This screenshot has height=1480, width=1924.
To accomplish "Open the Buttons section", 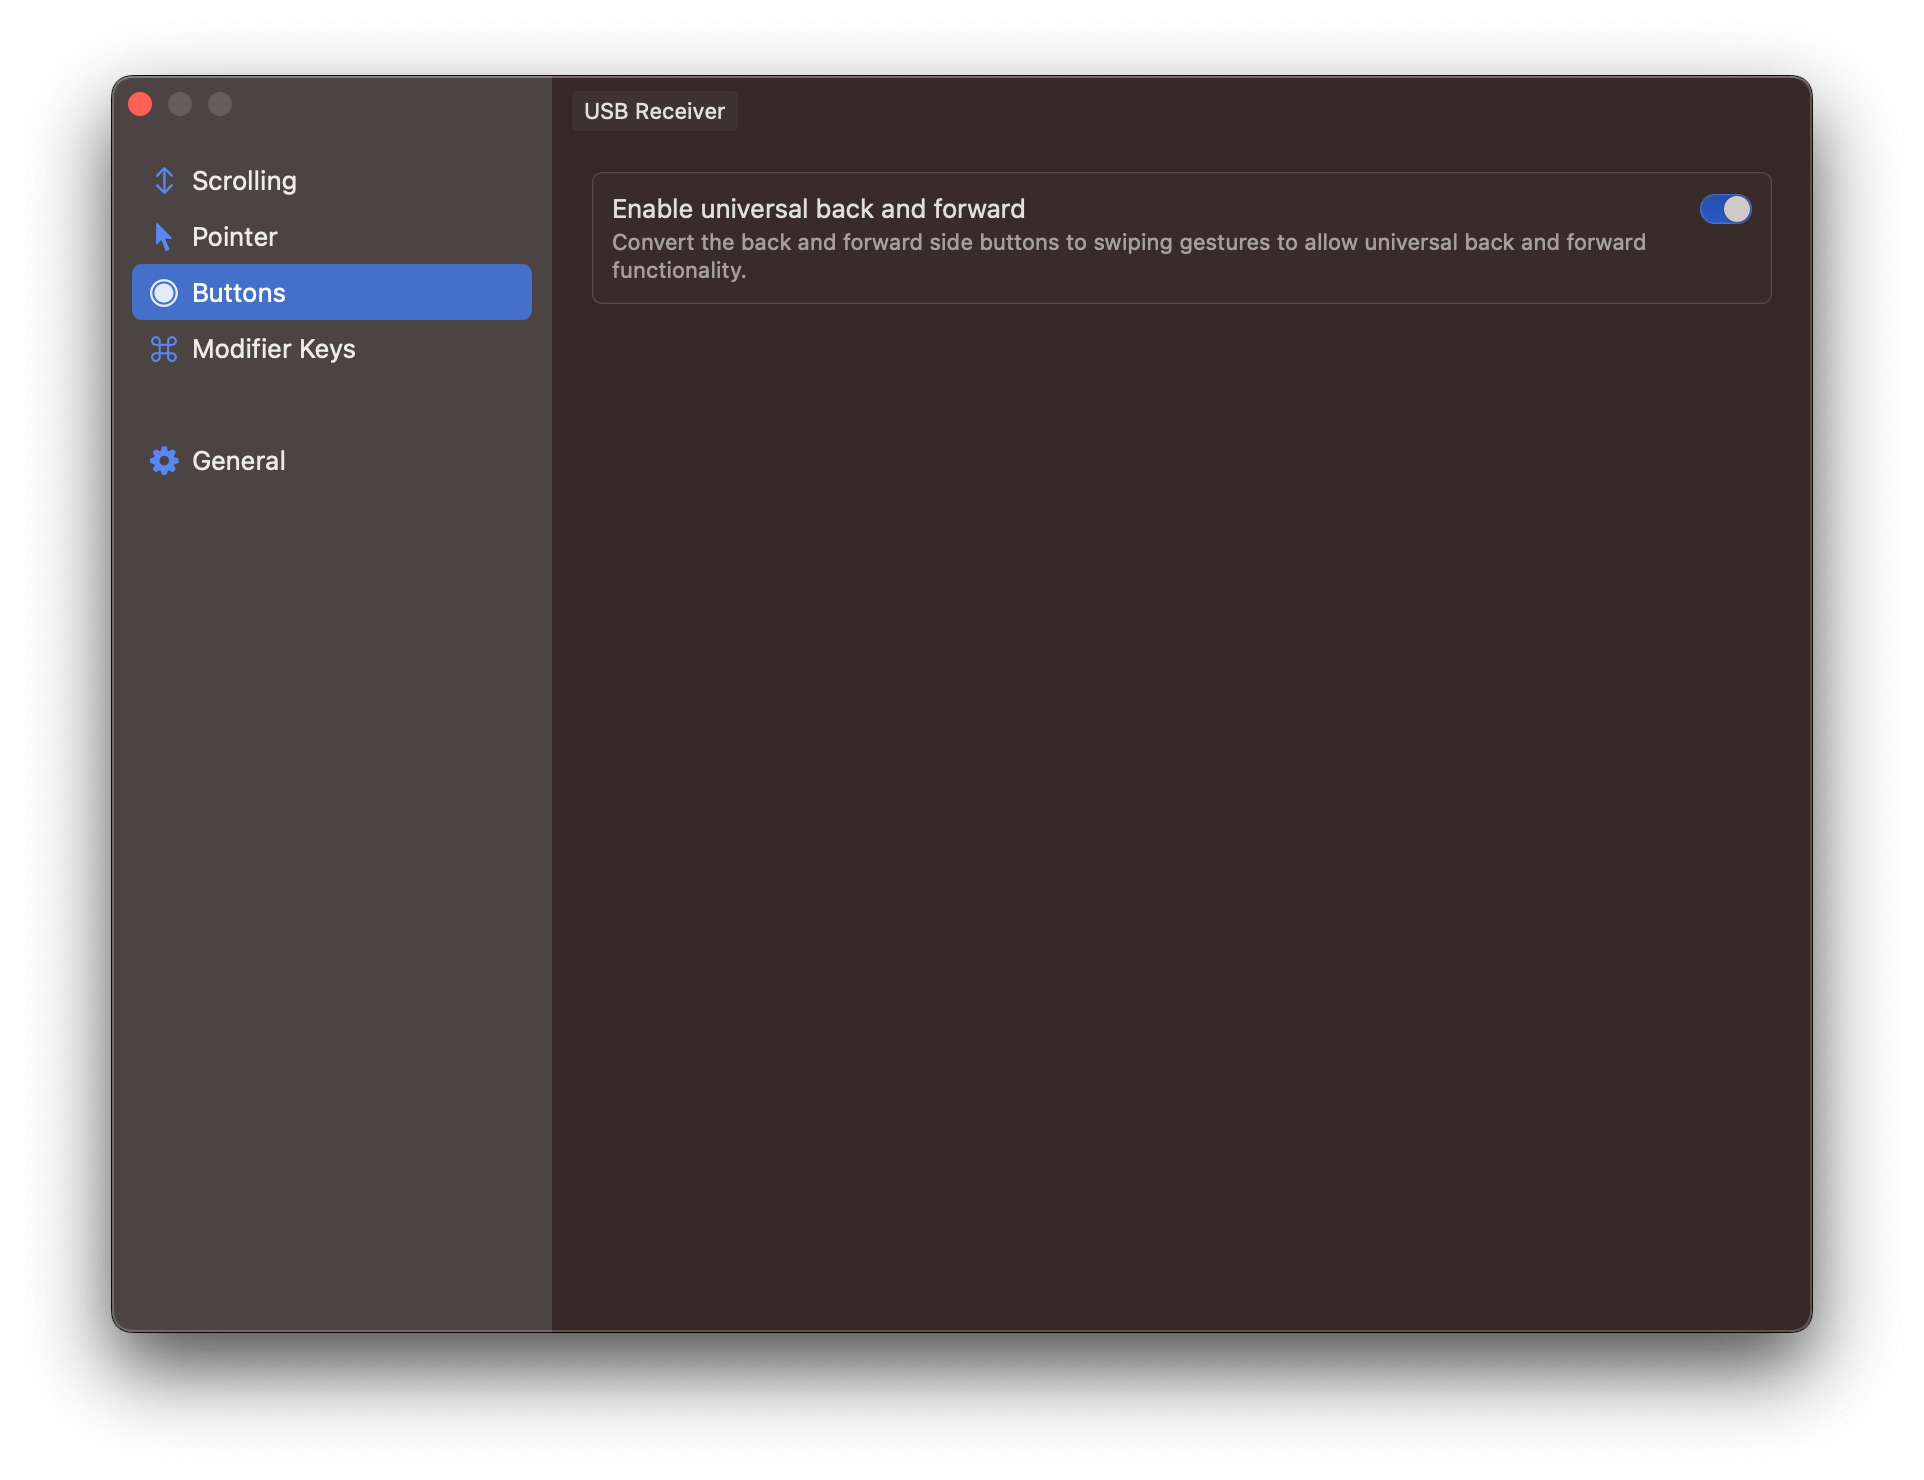I will 239,292.
